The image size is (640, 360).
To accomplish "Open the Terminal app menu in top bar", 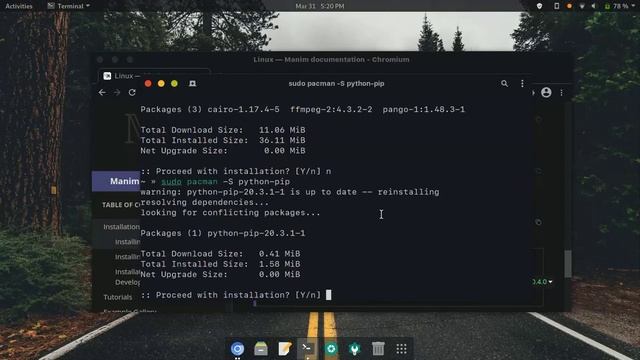I will [68, 6].
